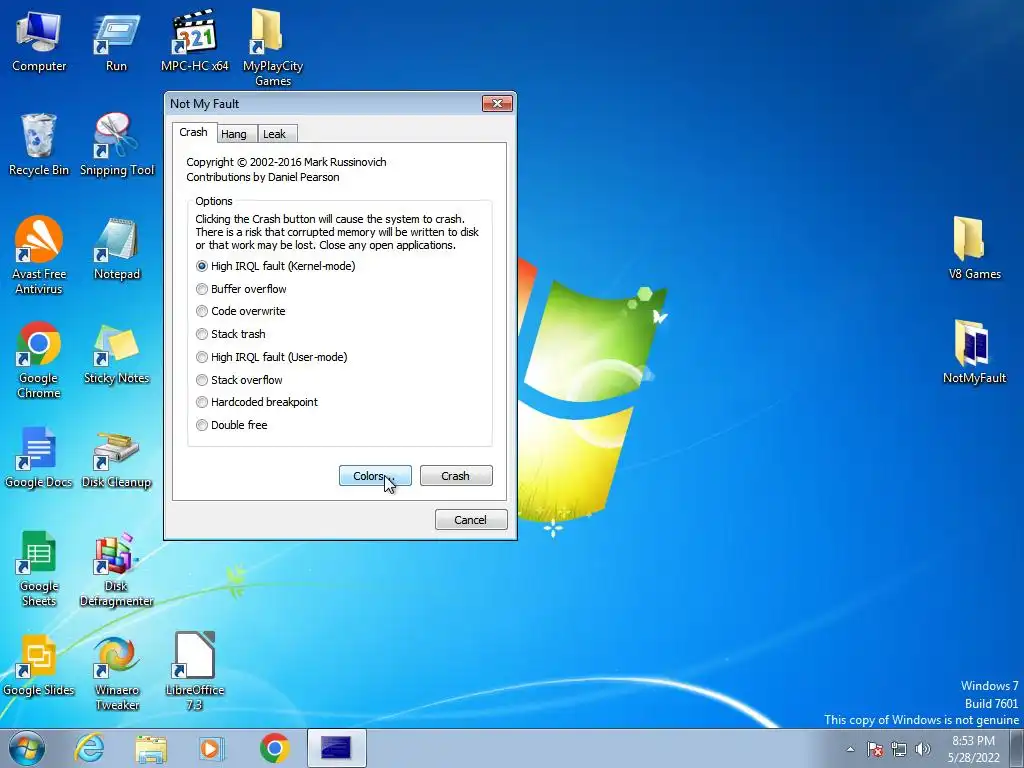1024x768 pixels.
Task: Pick the Stack trash radio button
Action: pyautogui.click(x=231, y=334)
